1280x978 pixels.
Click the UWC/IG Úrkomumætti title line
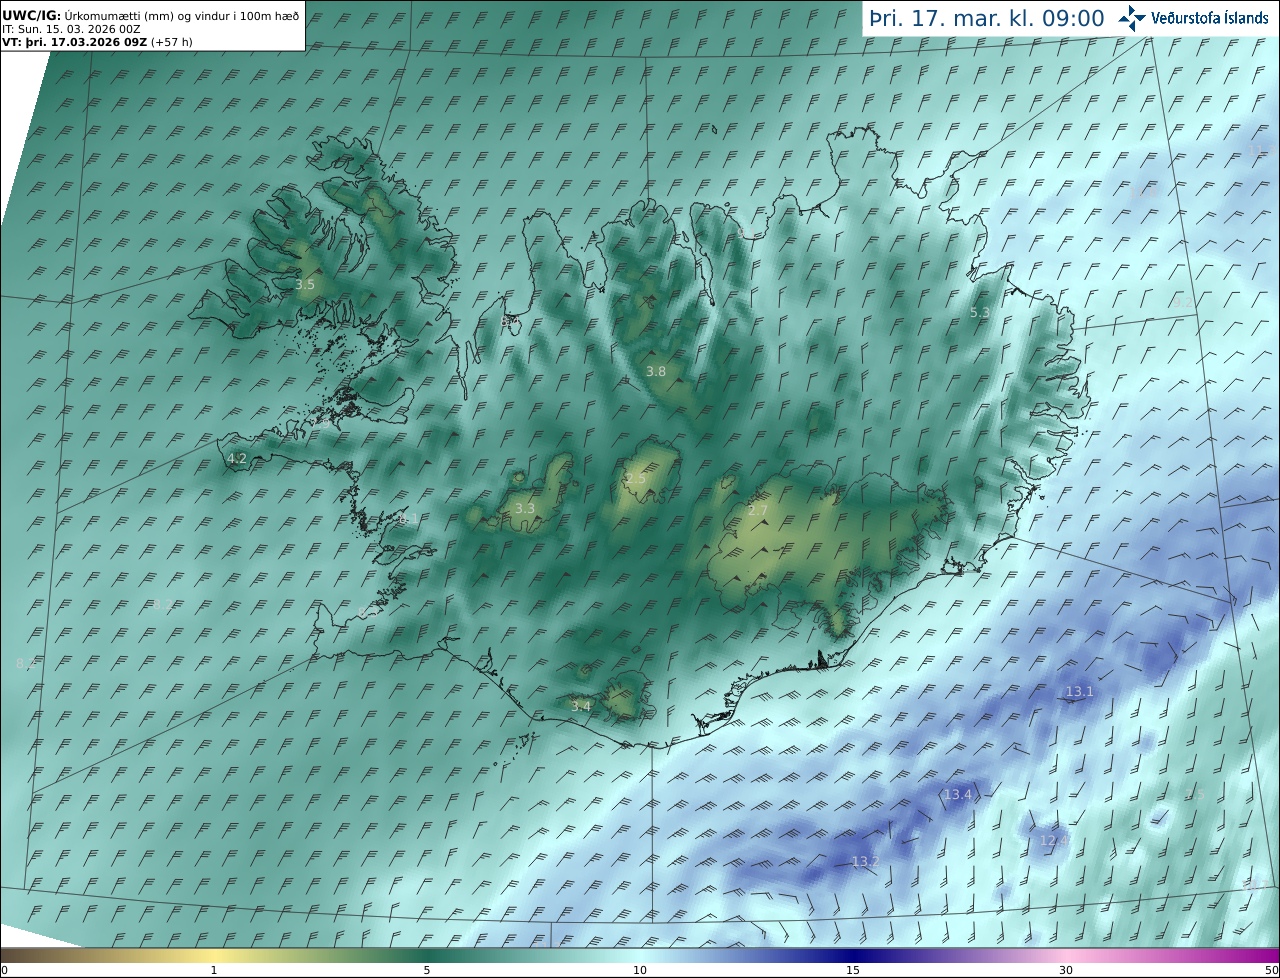point(151,15)
